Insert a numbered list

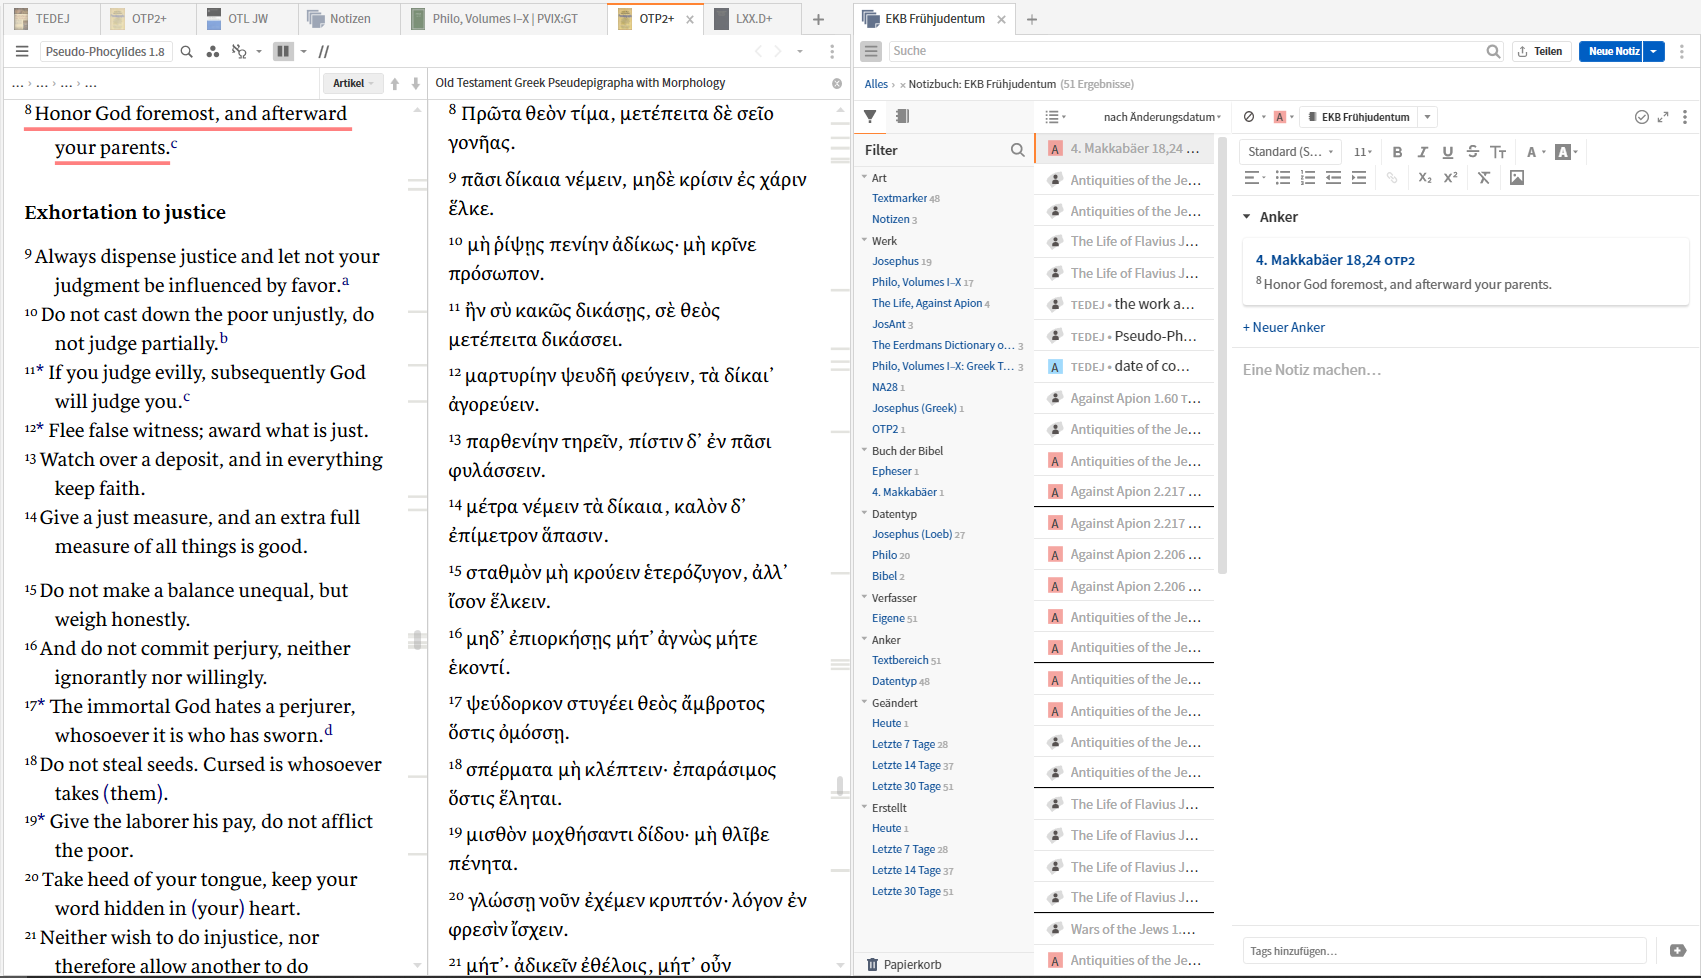point(1307,178)
